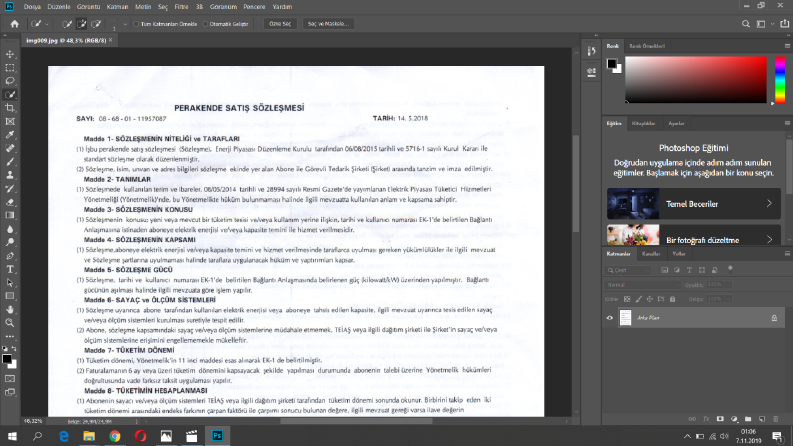Select the Hand tool
This screenshot has width=793, height=446.
click(10, 309)
